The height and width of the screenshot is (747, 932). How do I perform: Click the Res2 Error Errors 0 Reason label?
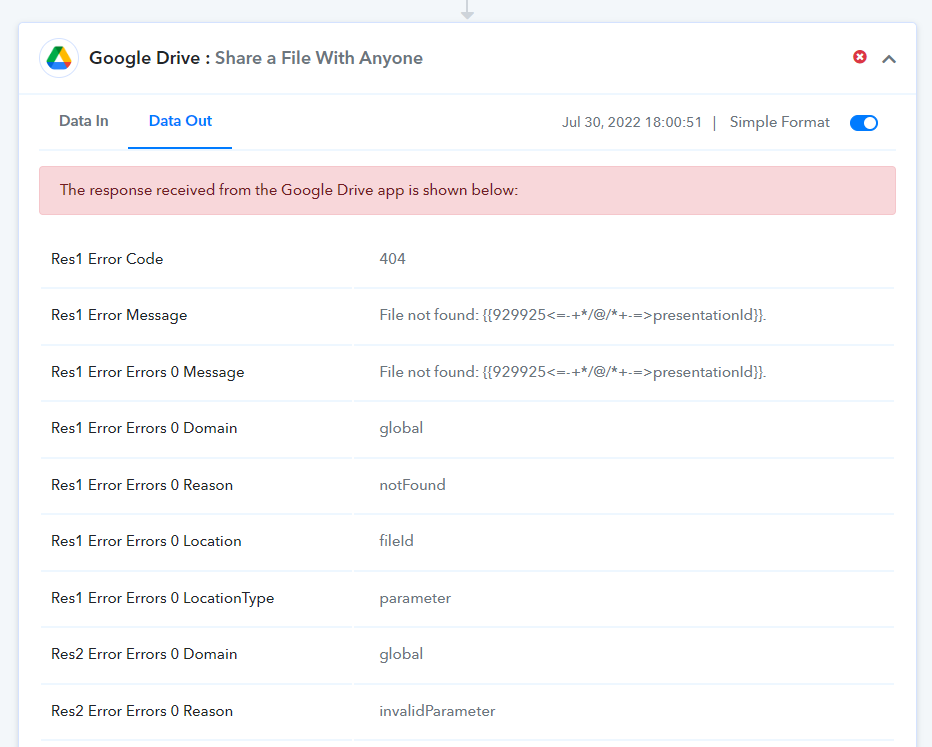[x=142, y=711]
